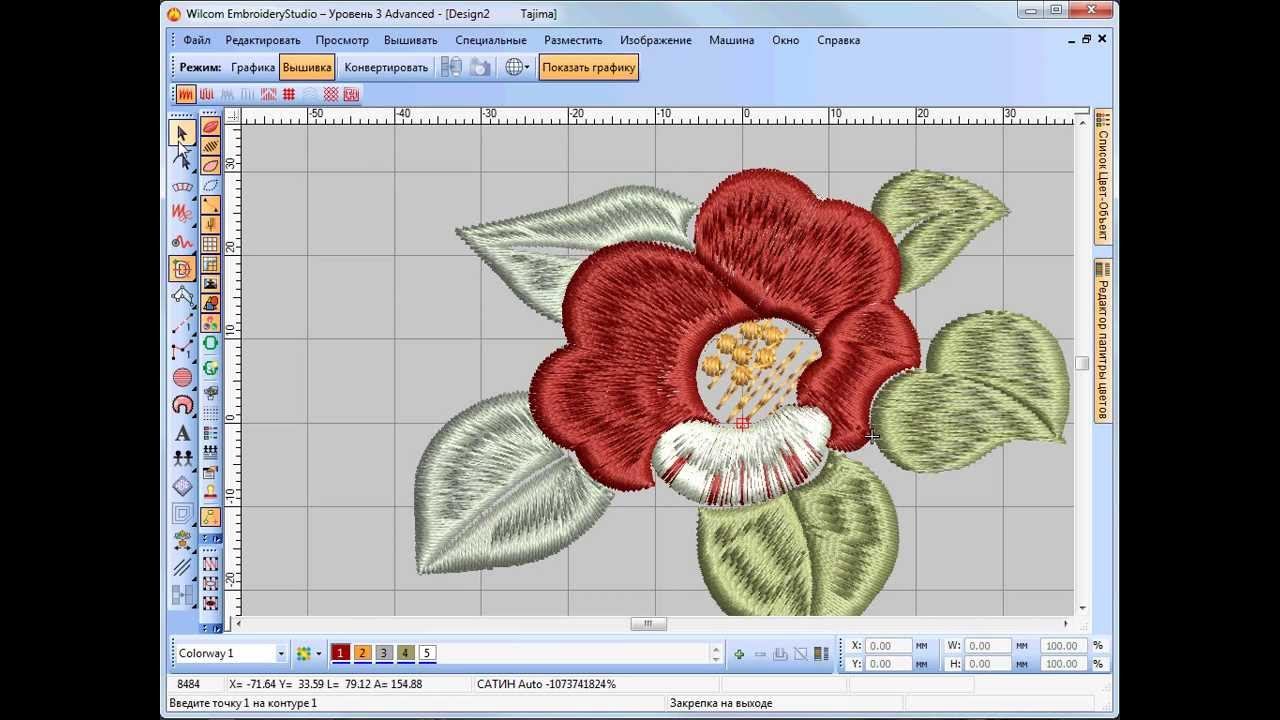Open the Изображение menu
This screenshot has height=720, width=1280.
pos(655,40)
